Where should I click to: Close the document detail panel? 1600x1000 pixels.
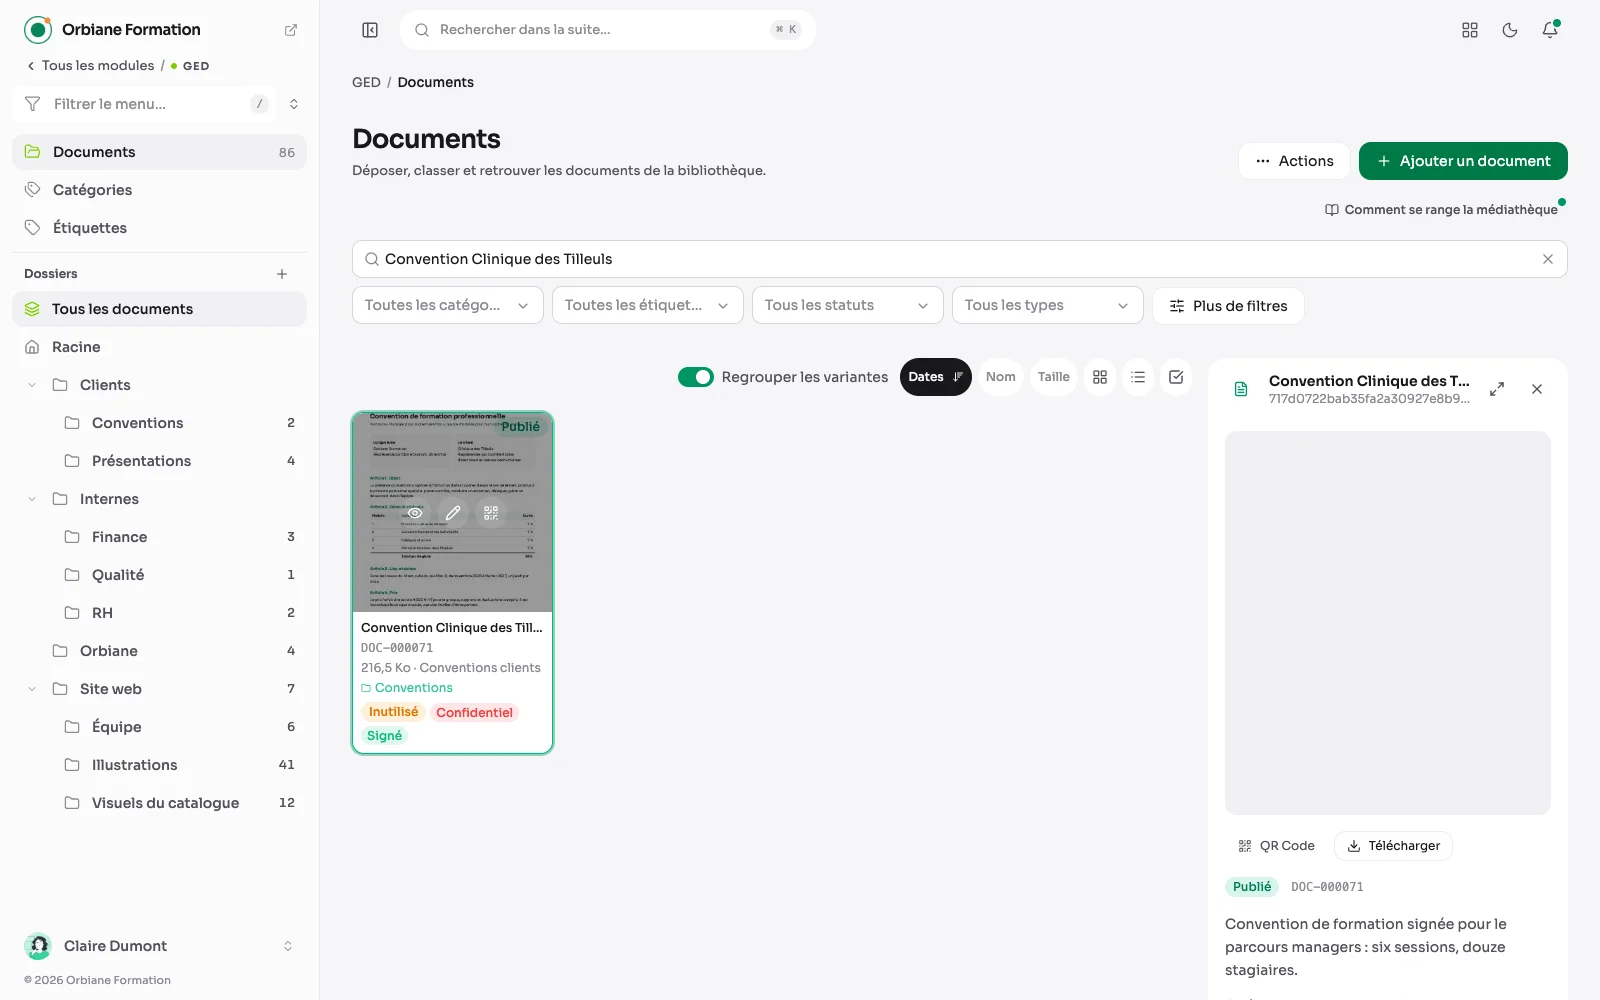tap(1537, 389)
